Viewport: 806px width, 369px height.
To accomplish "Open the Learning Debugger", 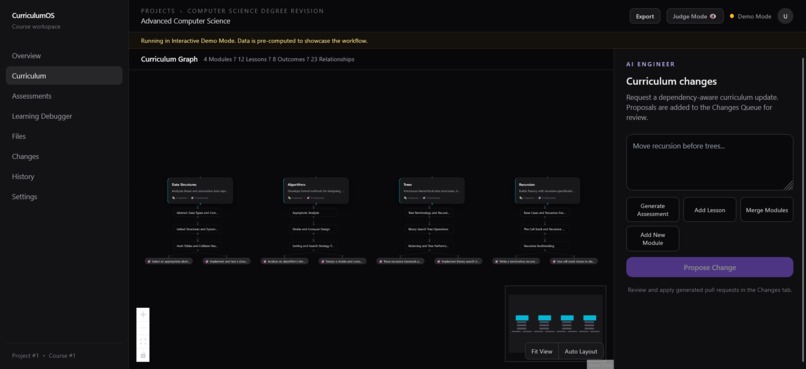I will [64, 116].
